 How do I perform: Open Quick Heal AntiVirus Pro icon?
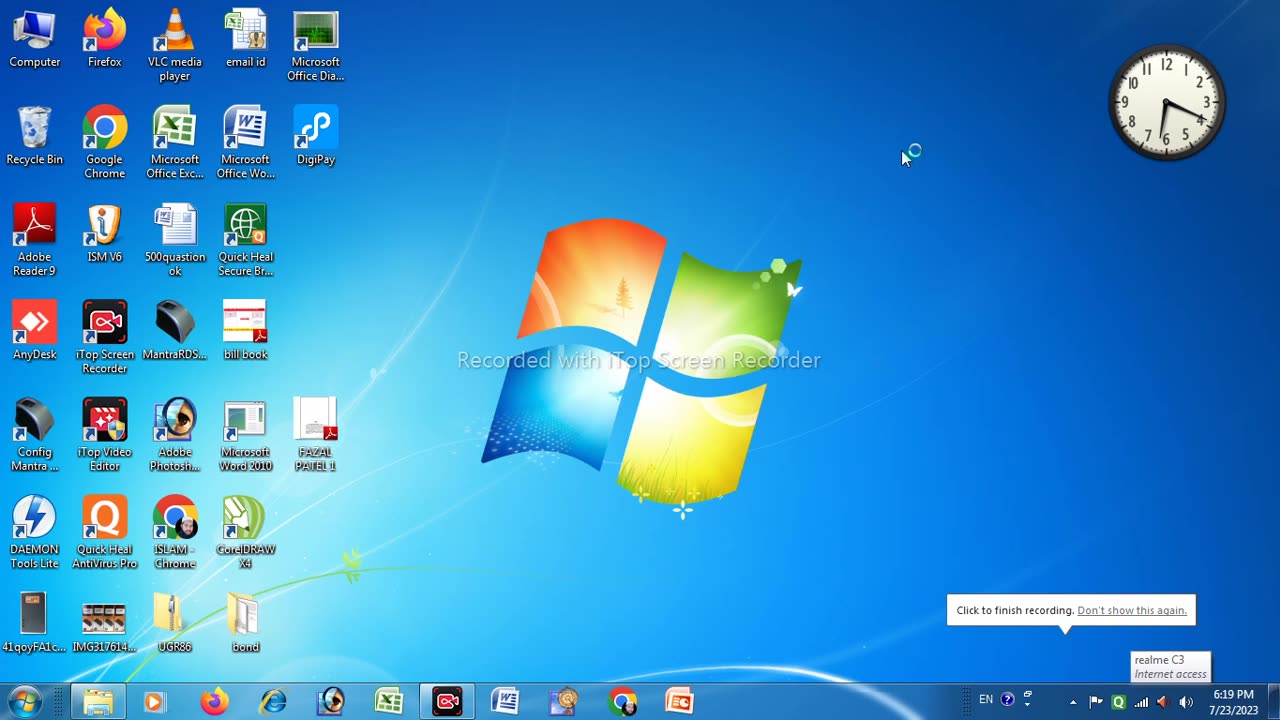click(x=104, y=533)
